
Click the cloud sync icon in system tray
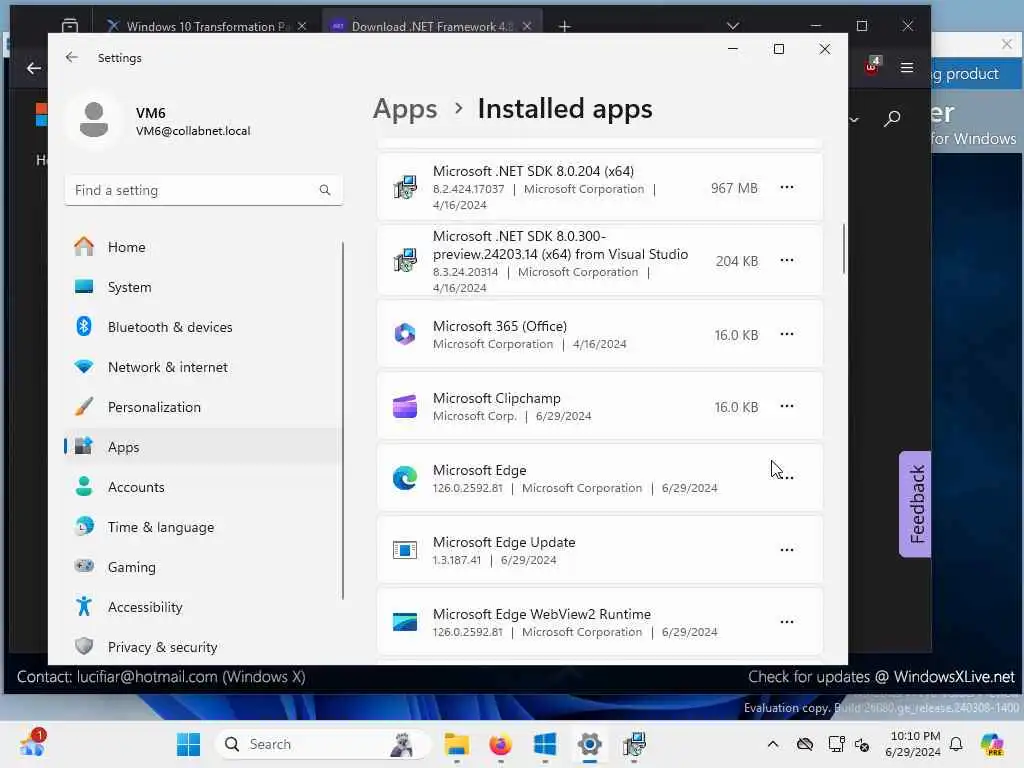click(805, 744)
